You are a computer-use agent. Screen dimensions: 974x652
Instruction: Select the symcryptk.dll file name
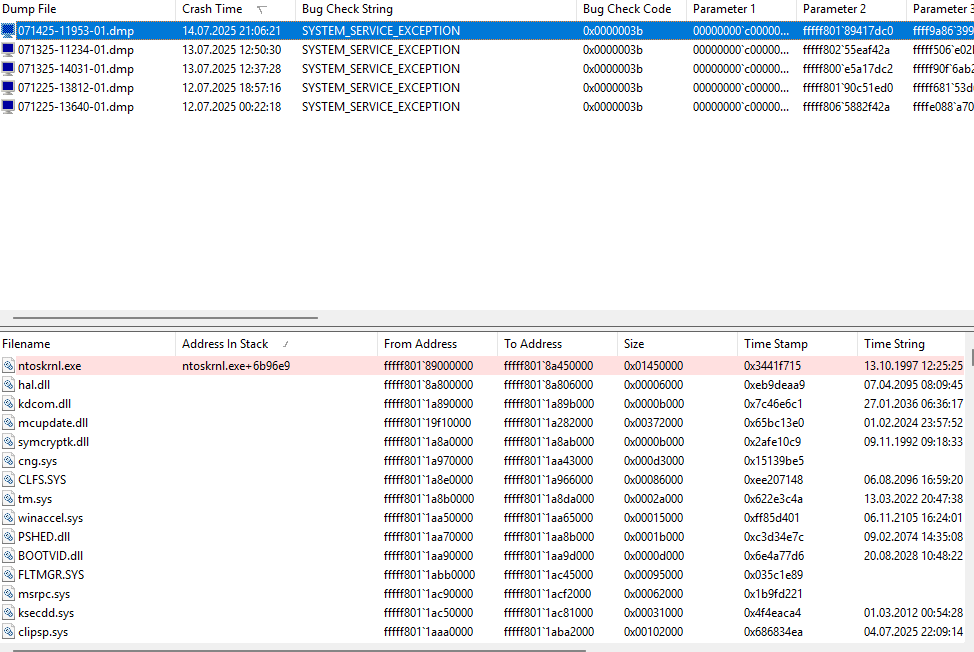pyautogui.click(x=53, y=442)
